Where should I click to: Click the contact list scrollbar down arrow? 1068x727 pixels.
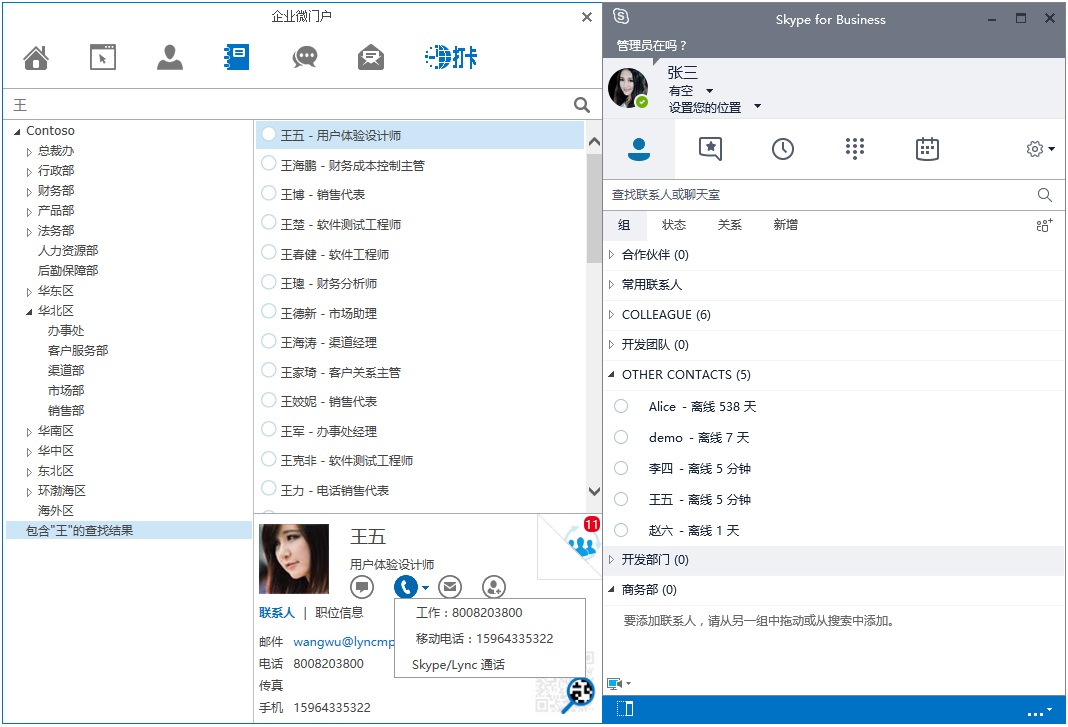pos(594,491)
